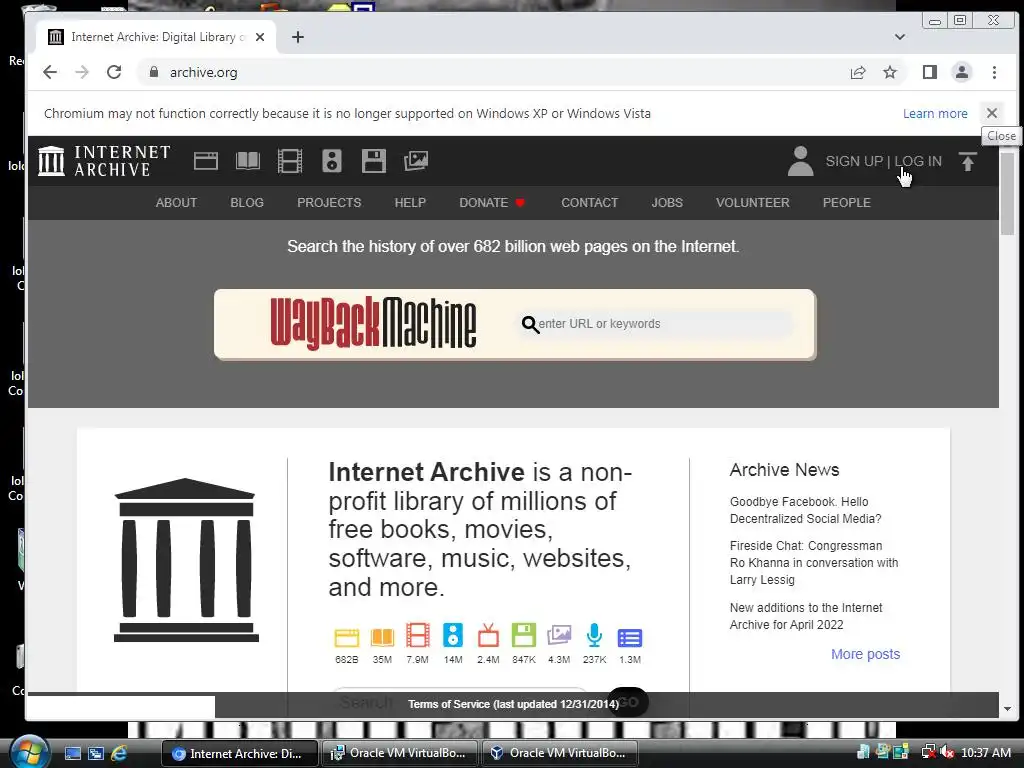1024x768 pixels.
Task: Open a new browser tab
Action: click(x=298, y=37)
